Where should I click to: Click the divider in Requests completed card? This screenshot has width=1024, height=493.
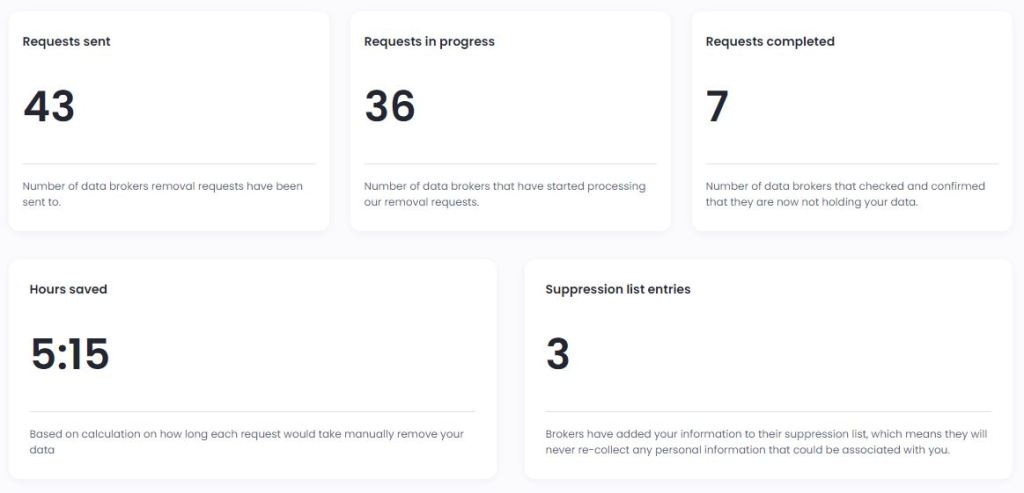point(852,164)
